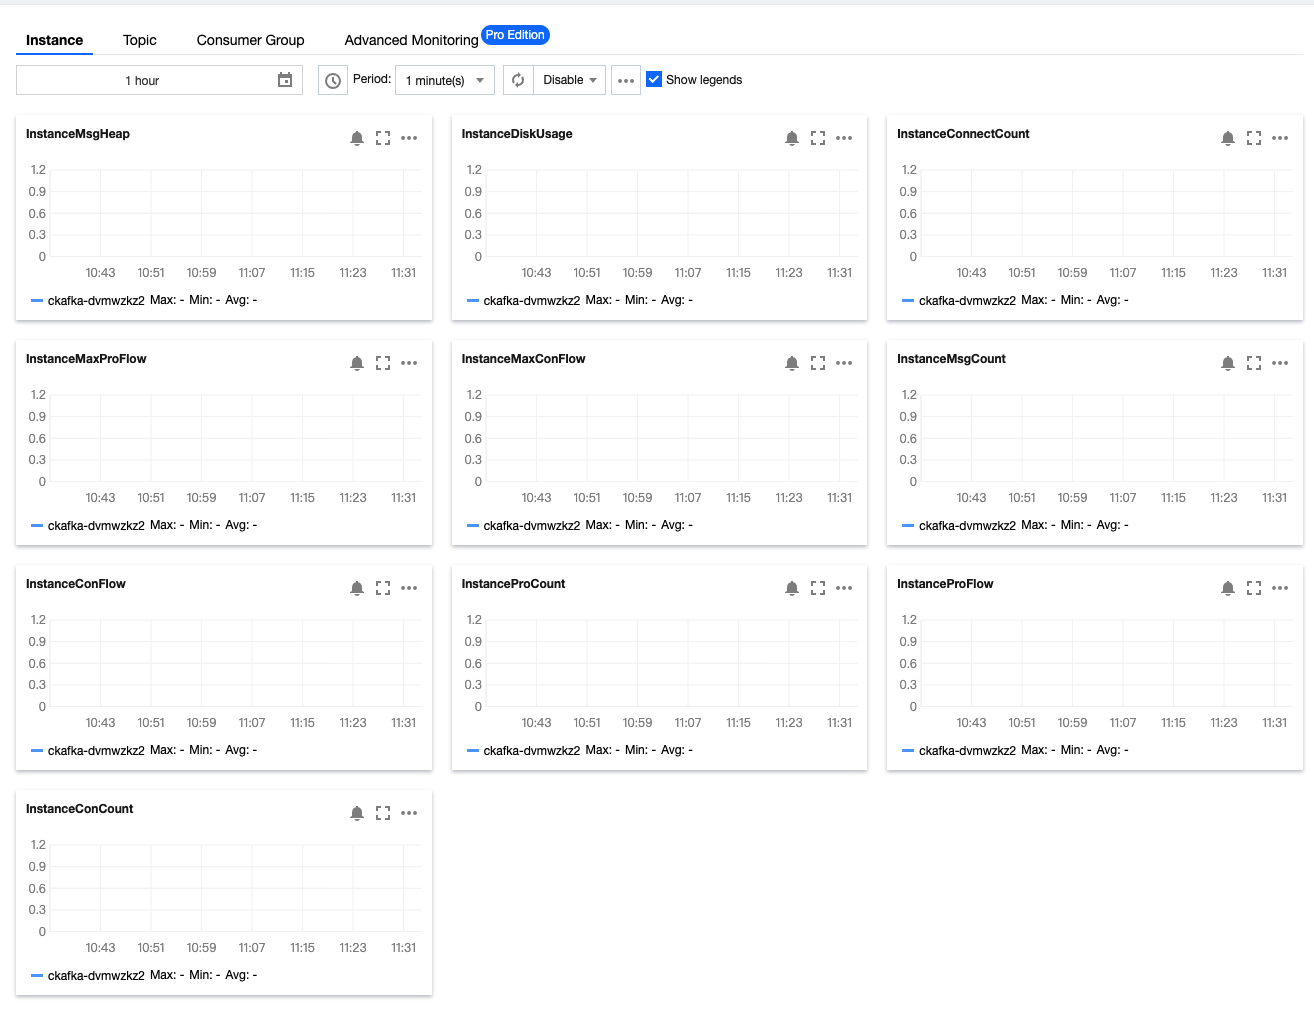Switch to the Consumer Group tab
Screen dimensions: 1314x1013
pos(250,40)
